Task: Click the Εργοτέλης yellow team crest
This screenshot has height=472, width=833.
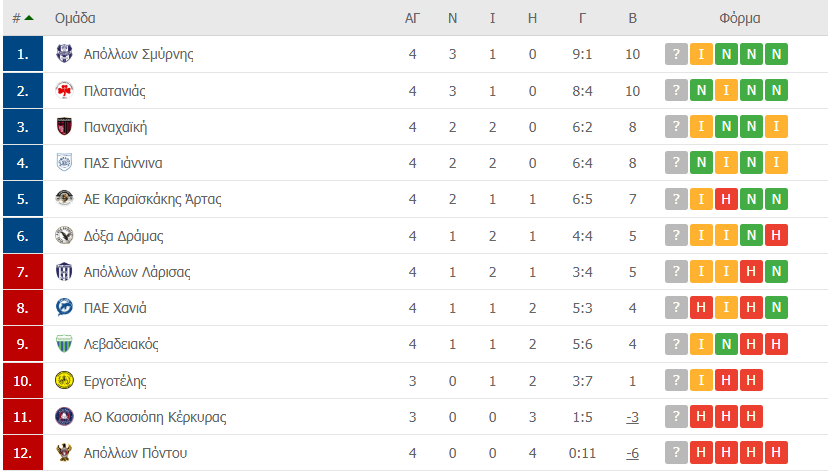Action: pos(65,381)
